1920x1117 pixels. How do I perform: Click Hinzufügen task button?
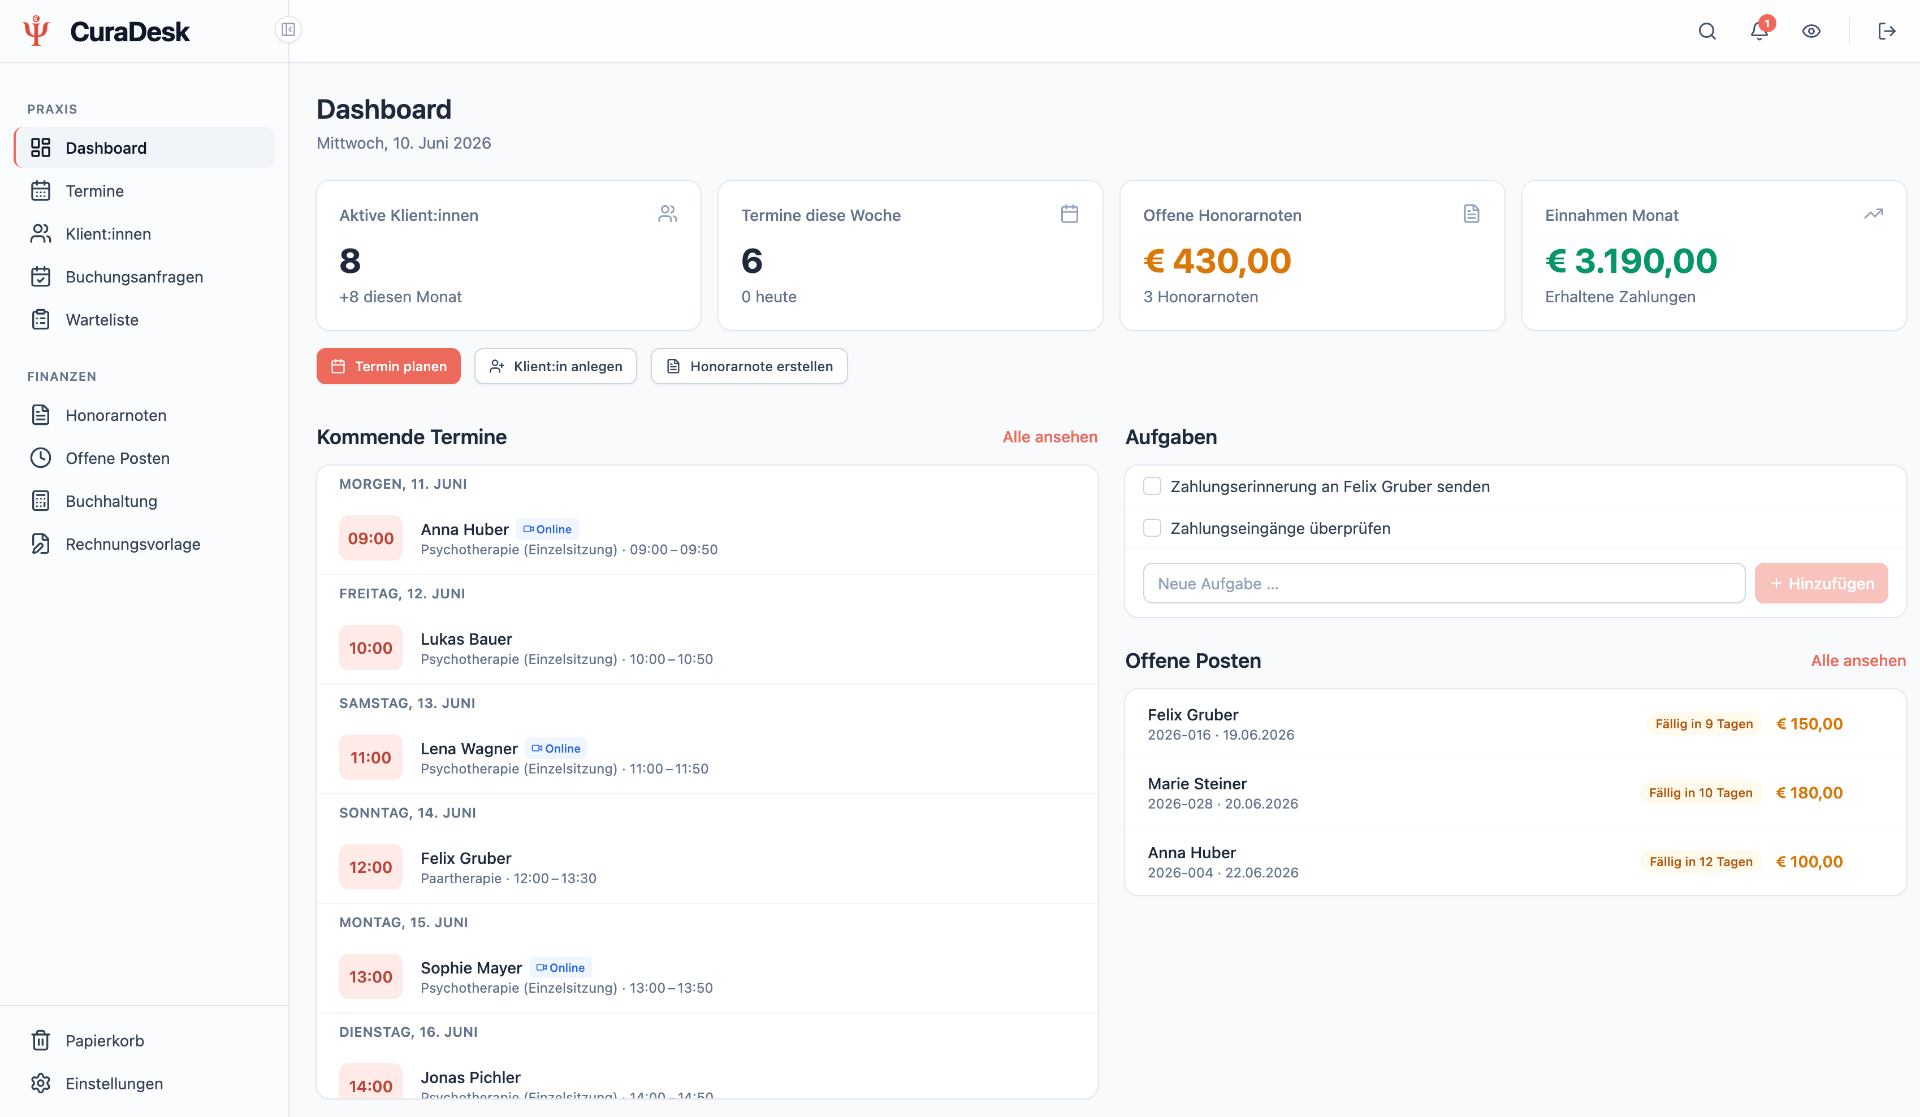coord(1821,583)
